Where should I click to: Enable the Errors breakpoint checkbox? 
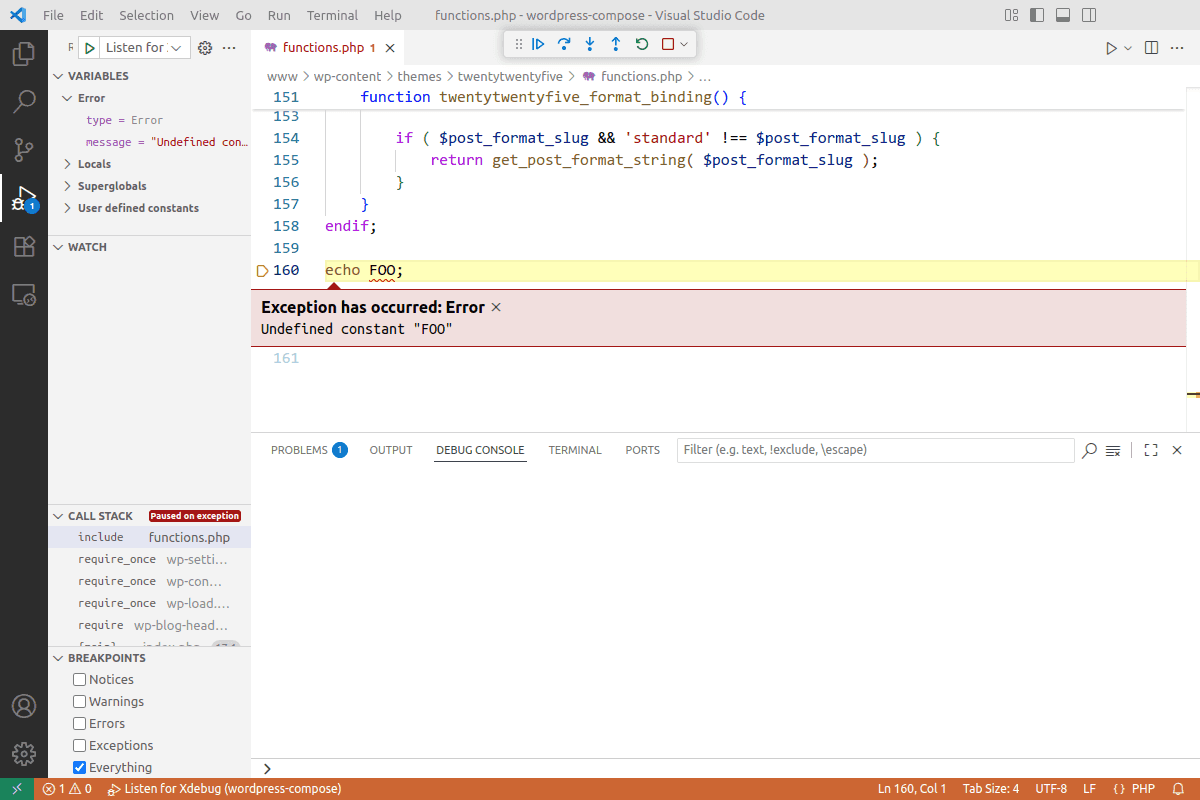[x=80, y=723]
